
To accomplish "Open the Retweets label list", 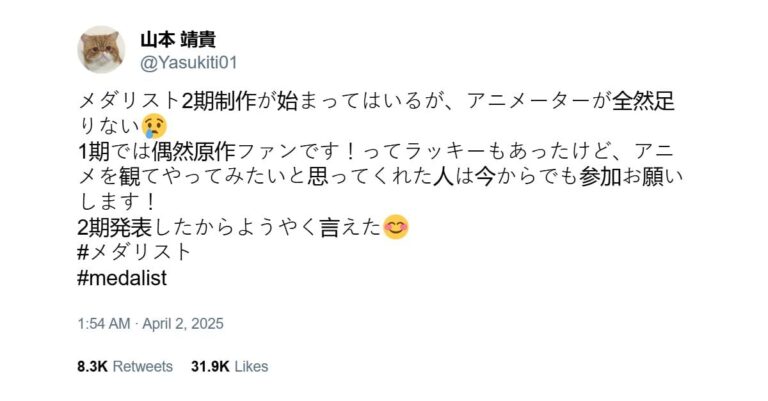I will (x=143, y=366).
